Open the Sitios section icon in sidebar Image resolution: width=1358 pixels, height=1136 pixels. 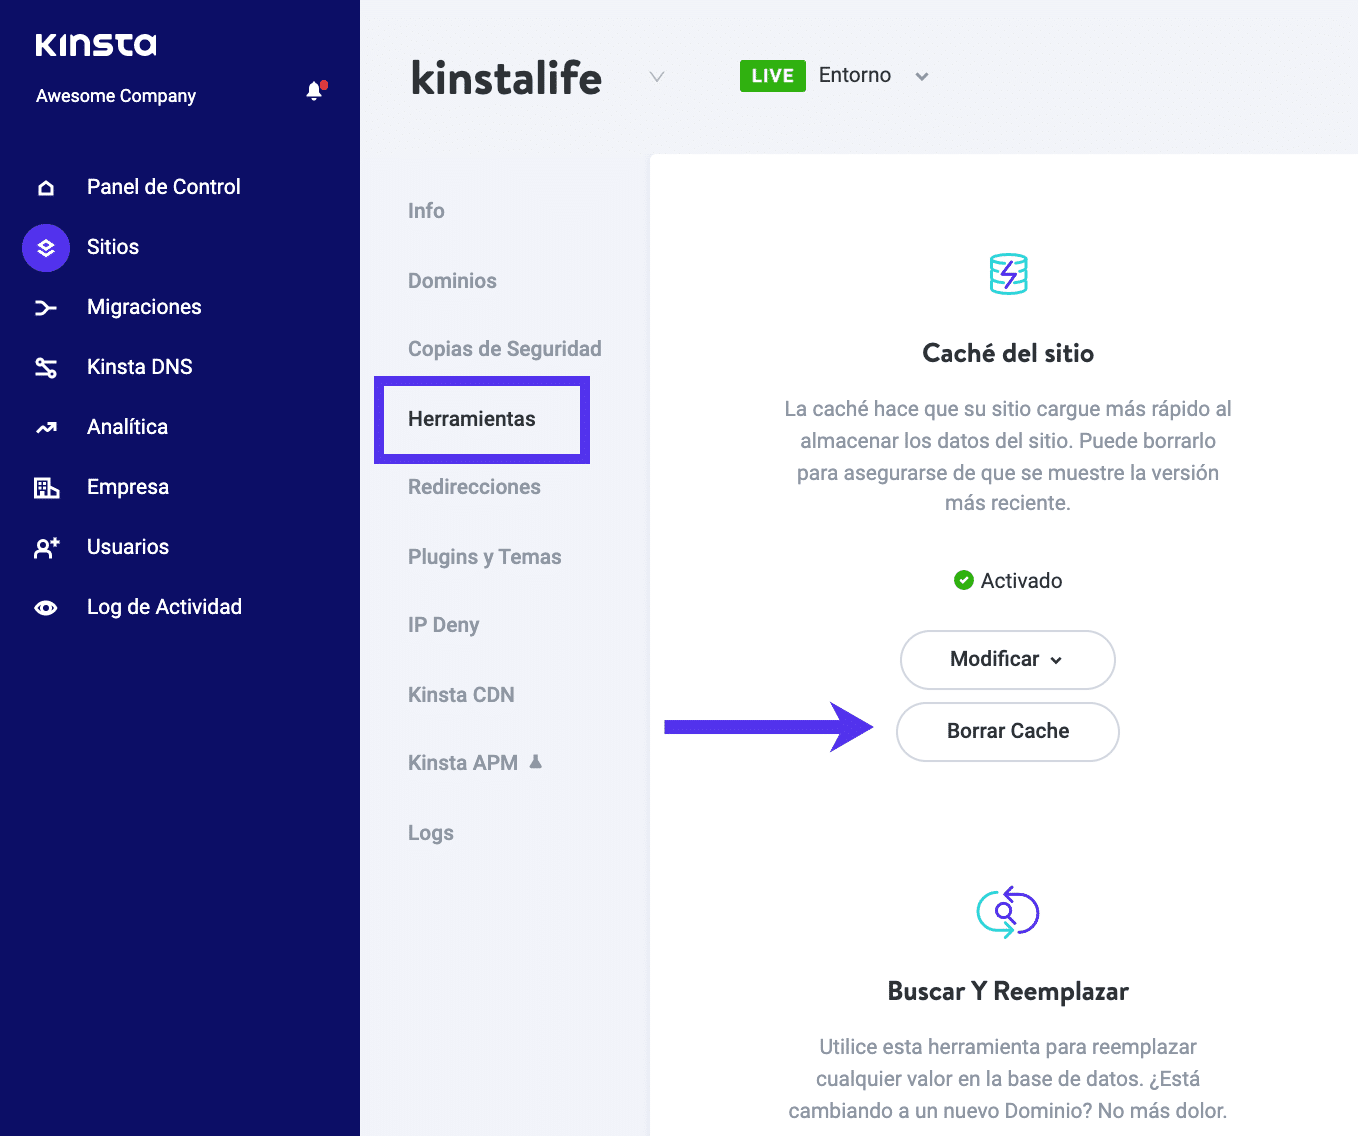(x=45, y=247)
